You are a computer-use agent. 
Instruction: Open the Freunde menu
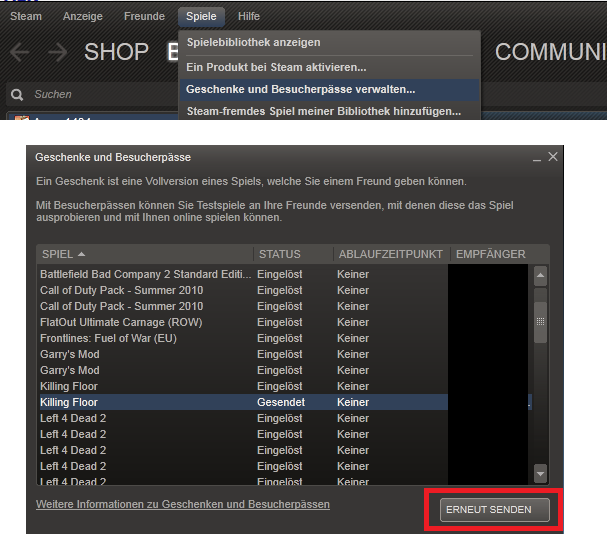click(x=144, y=16)
